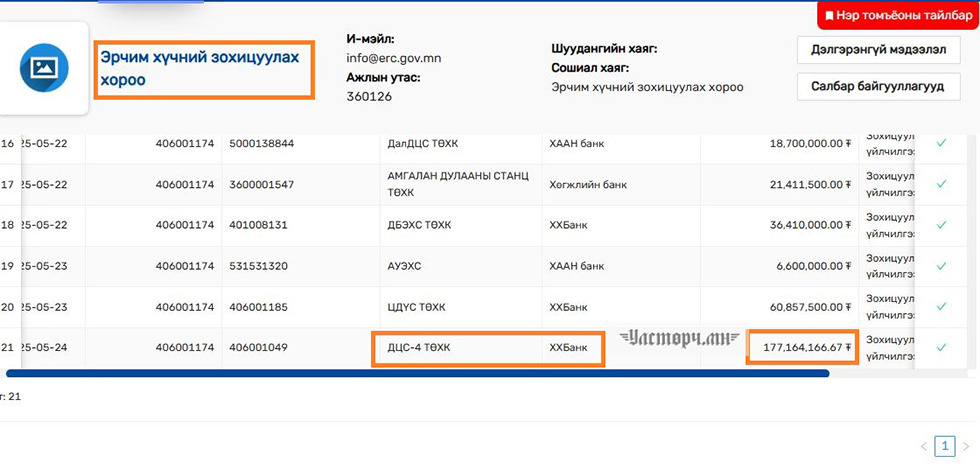Click the info@erc.gov.mn email address
The image size is (980, 470).
(x=393, y=58)
